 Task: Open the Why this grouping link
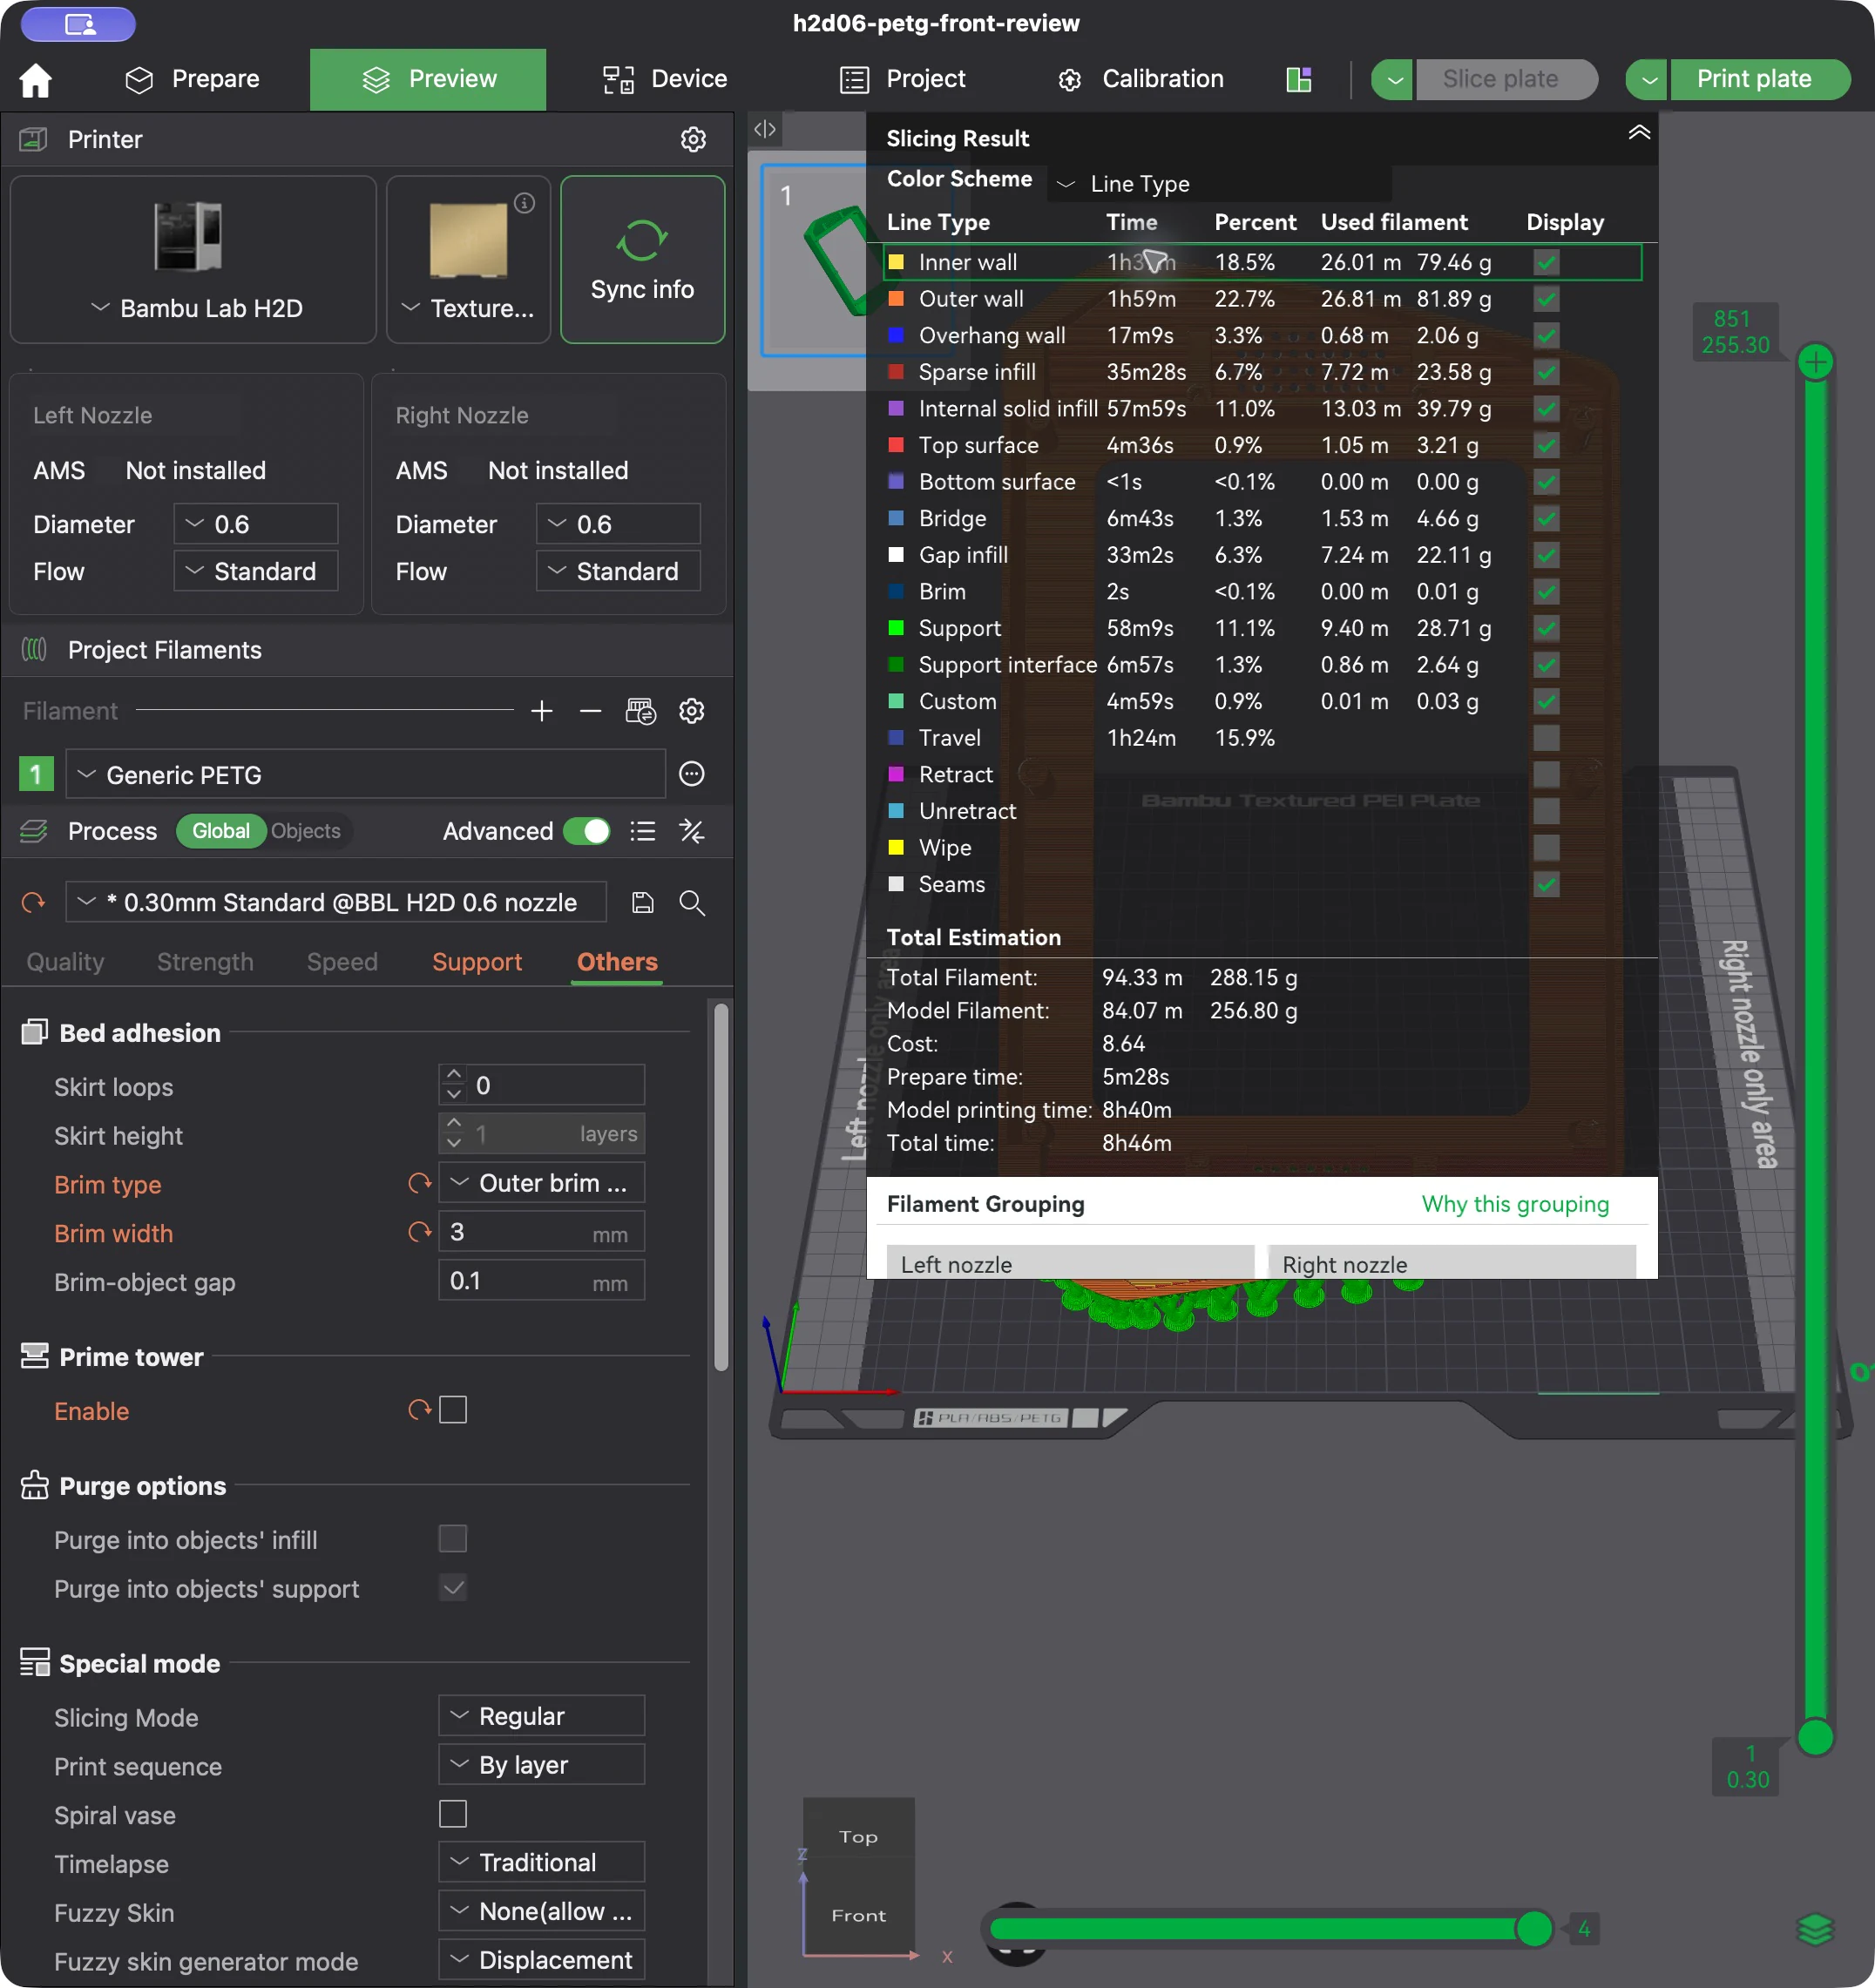(1515, 1204)
